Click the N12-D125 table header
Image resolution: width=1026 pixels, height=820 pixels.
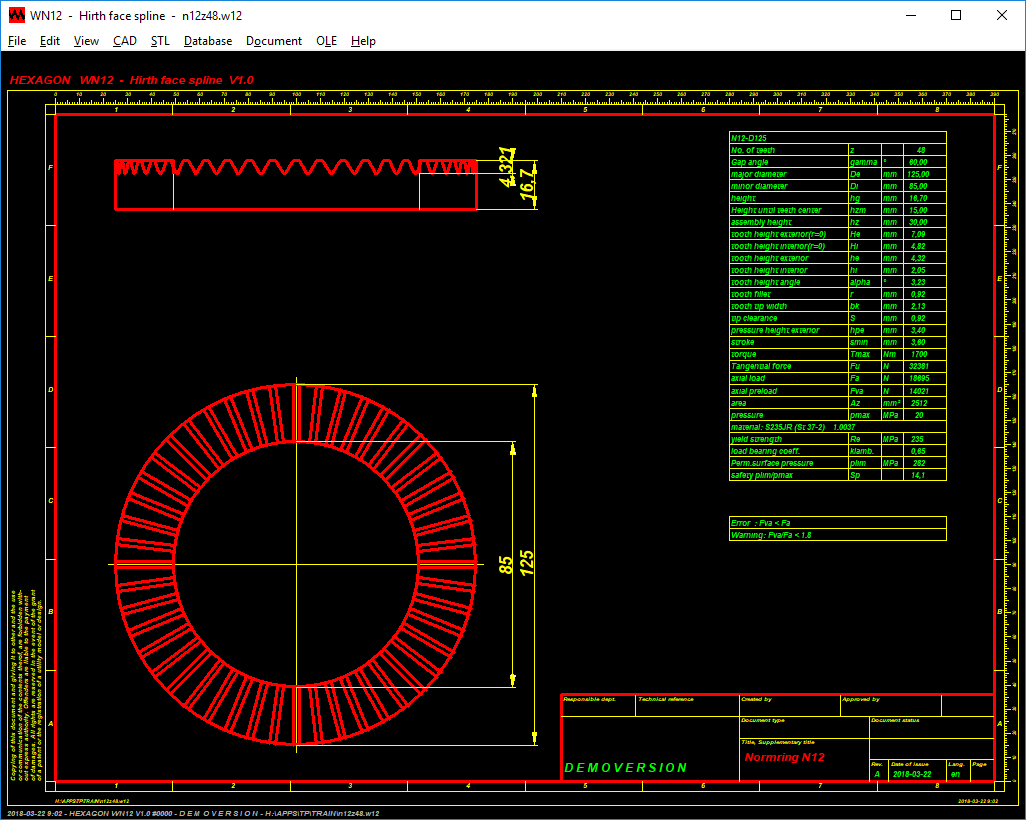click(749, 137)
